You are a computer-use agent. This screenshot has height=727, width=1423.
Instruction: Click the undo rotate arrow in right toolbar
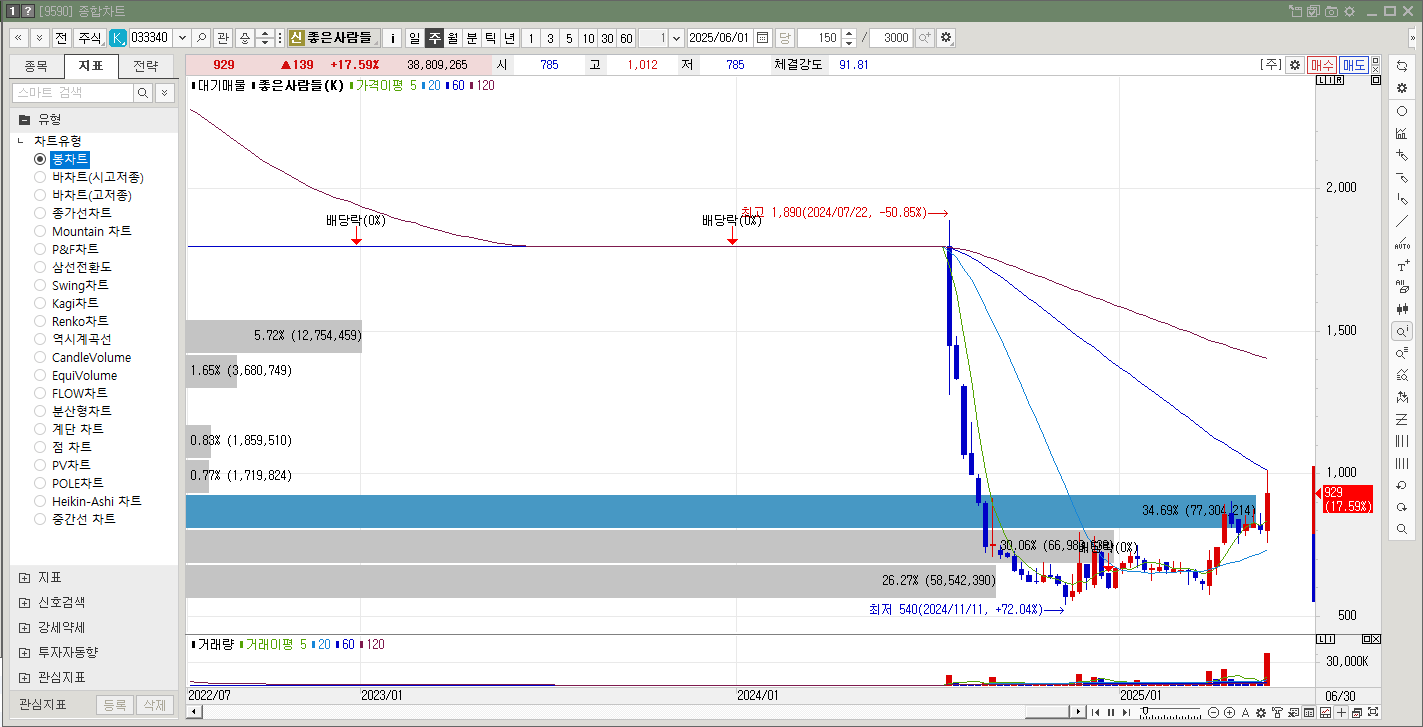(1402, 485)
